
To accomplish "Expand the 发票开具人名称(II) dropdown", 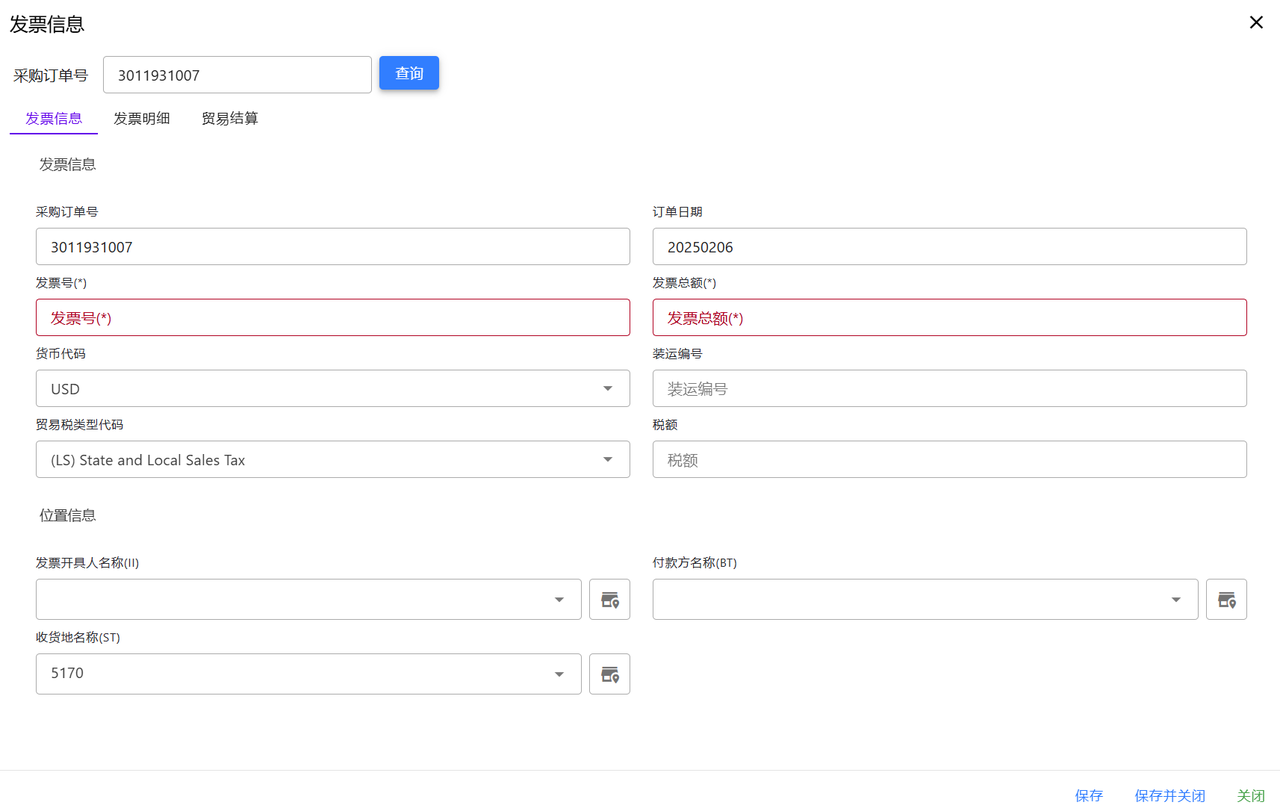I will [x=559, y=600].
